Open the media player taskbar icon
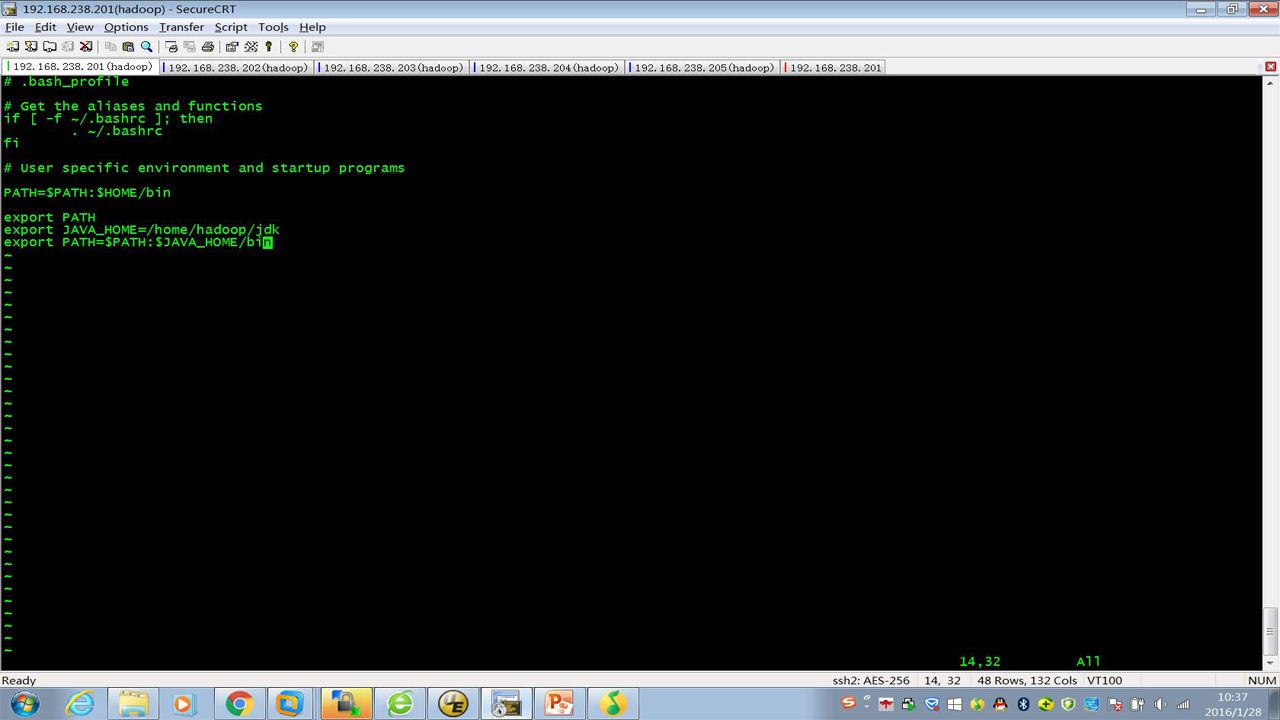1280x720 pixels. (x=185, y=704)
